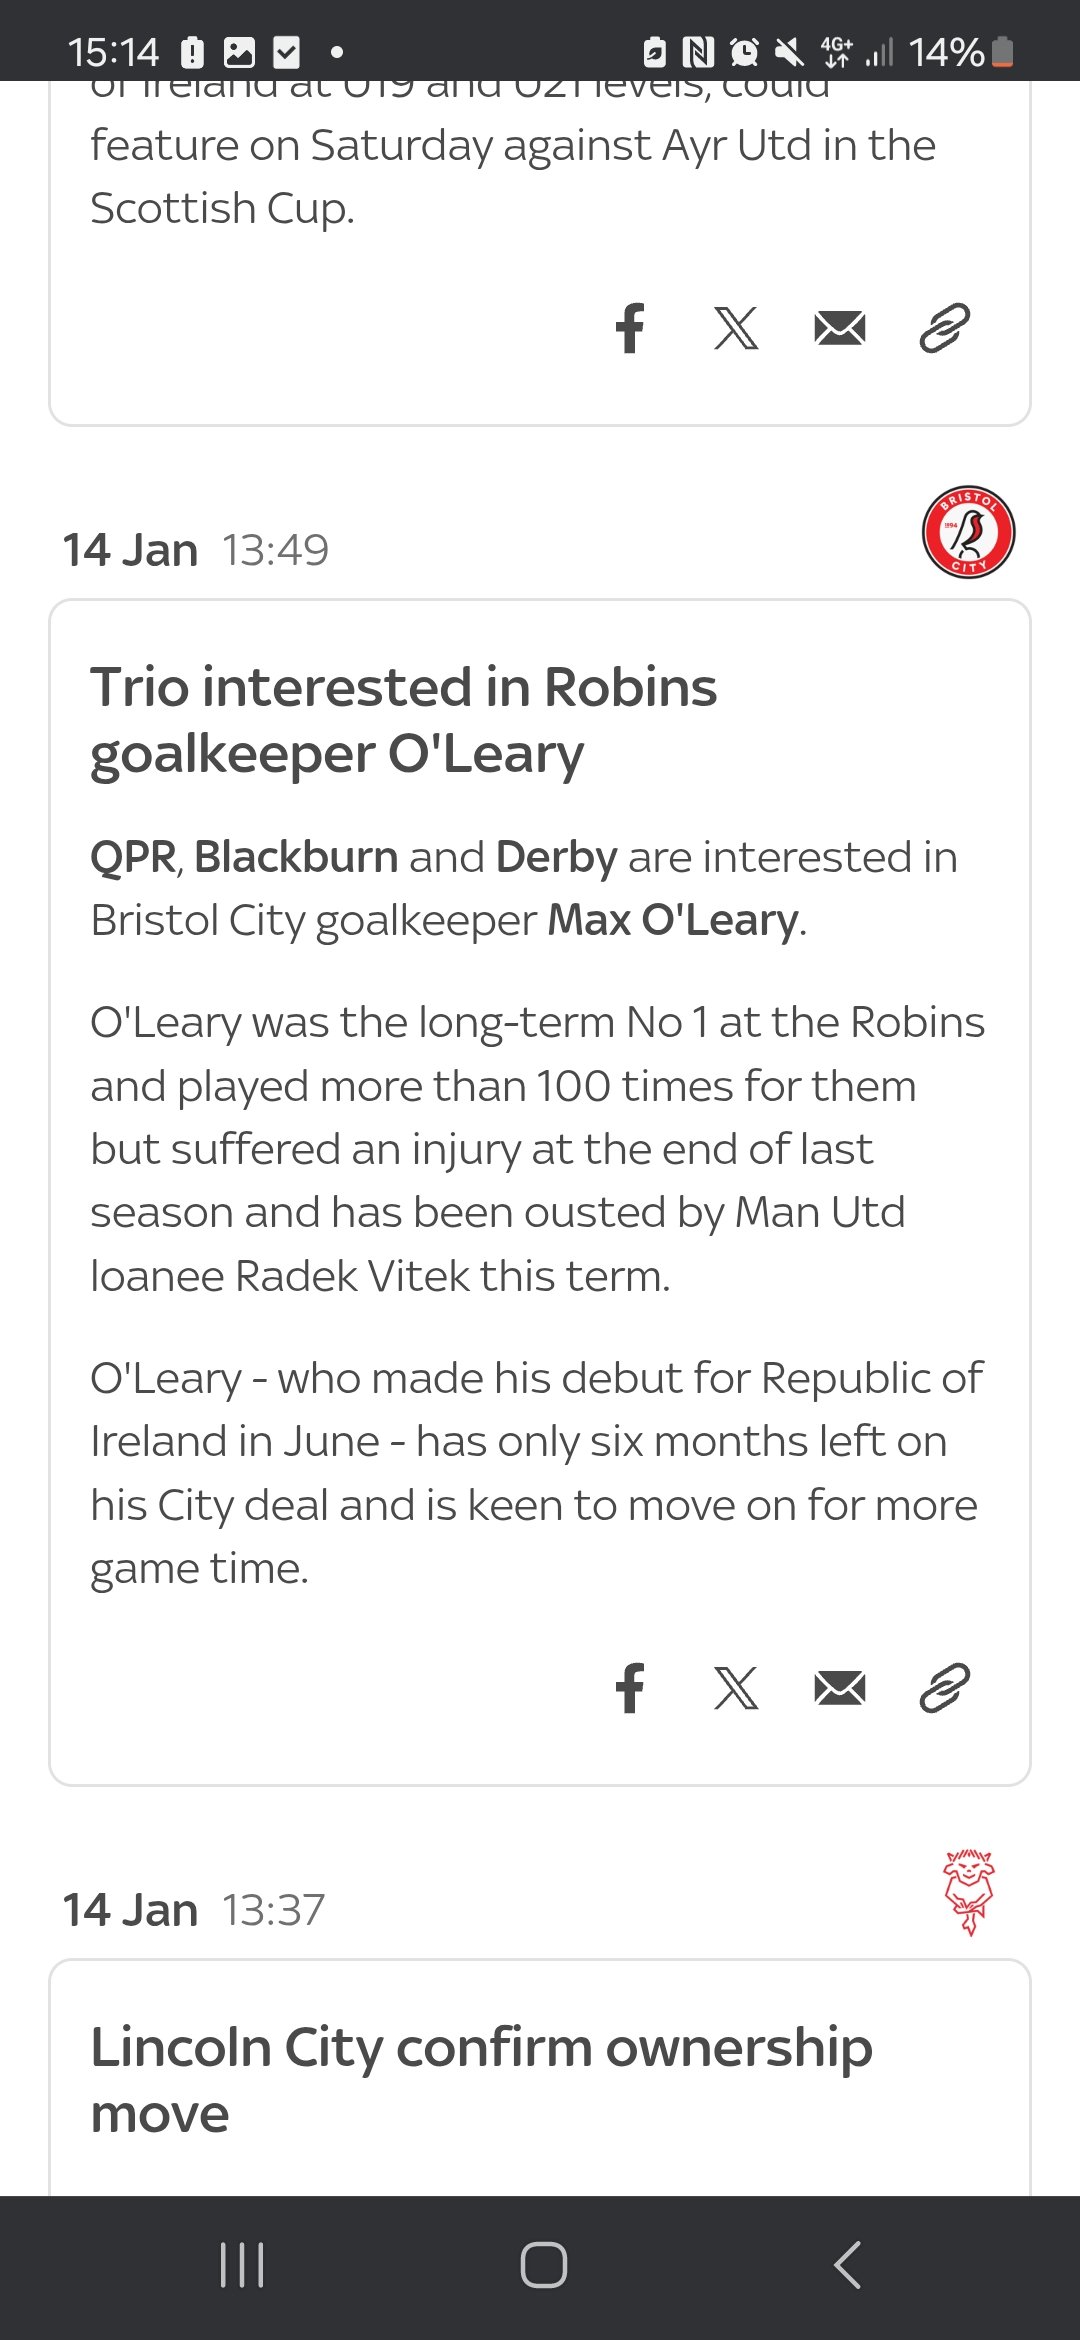Screen dimensions: 1080x2340
Task: Open the recent apps overview
Action: pos(242,2265)
